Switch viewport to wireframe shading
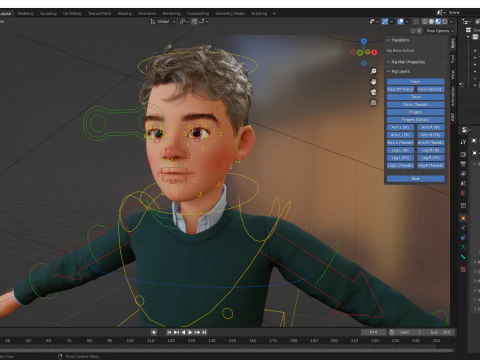 (425, 22)
